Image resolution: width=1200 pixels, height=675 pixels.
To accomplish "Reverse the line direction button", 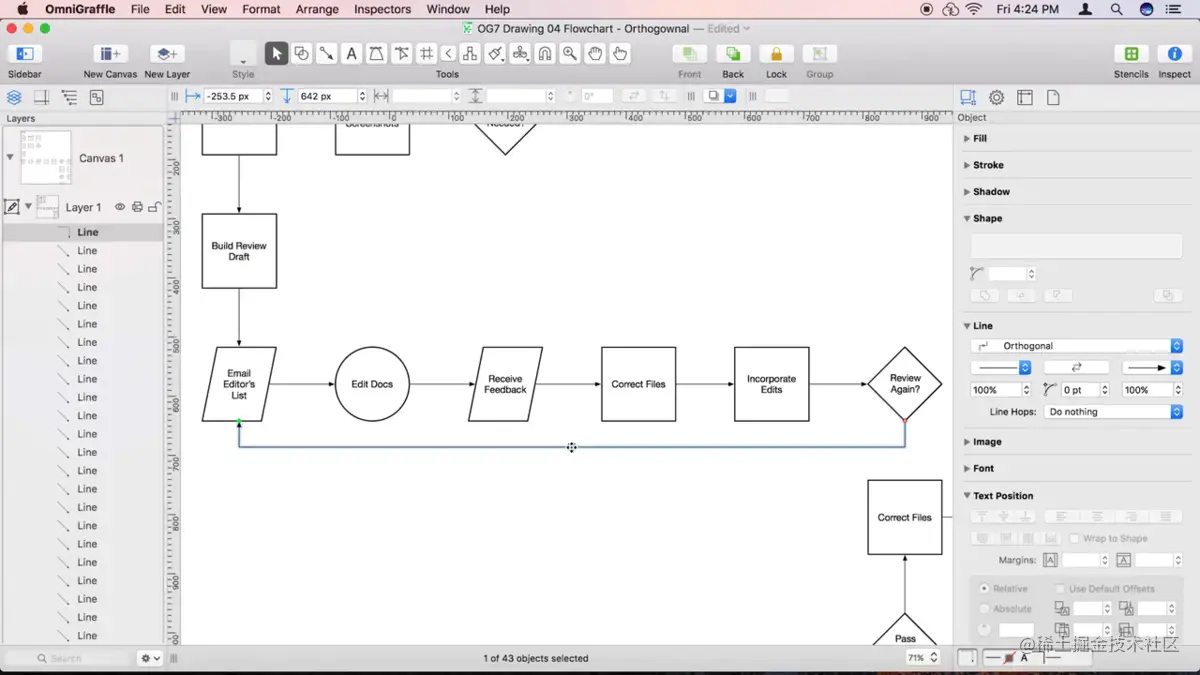I will pos(1076,368).
